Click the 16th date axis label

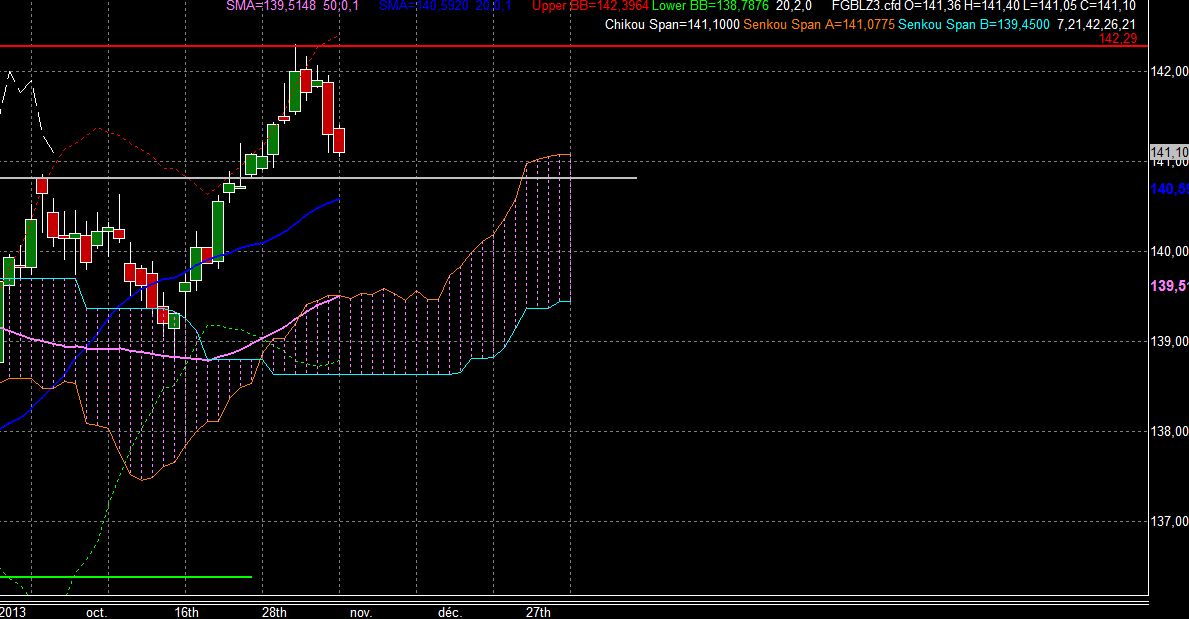(187, 612)
